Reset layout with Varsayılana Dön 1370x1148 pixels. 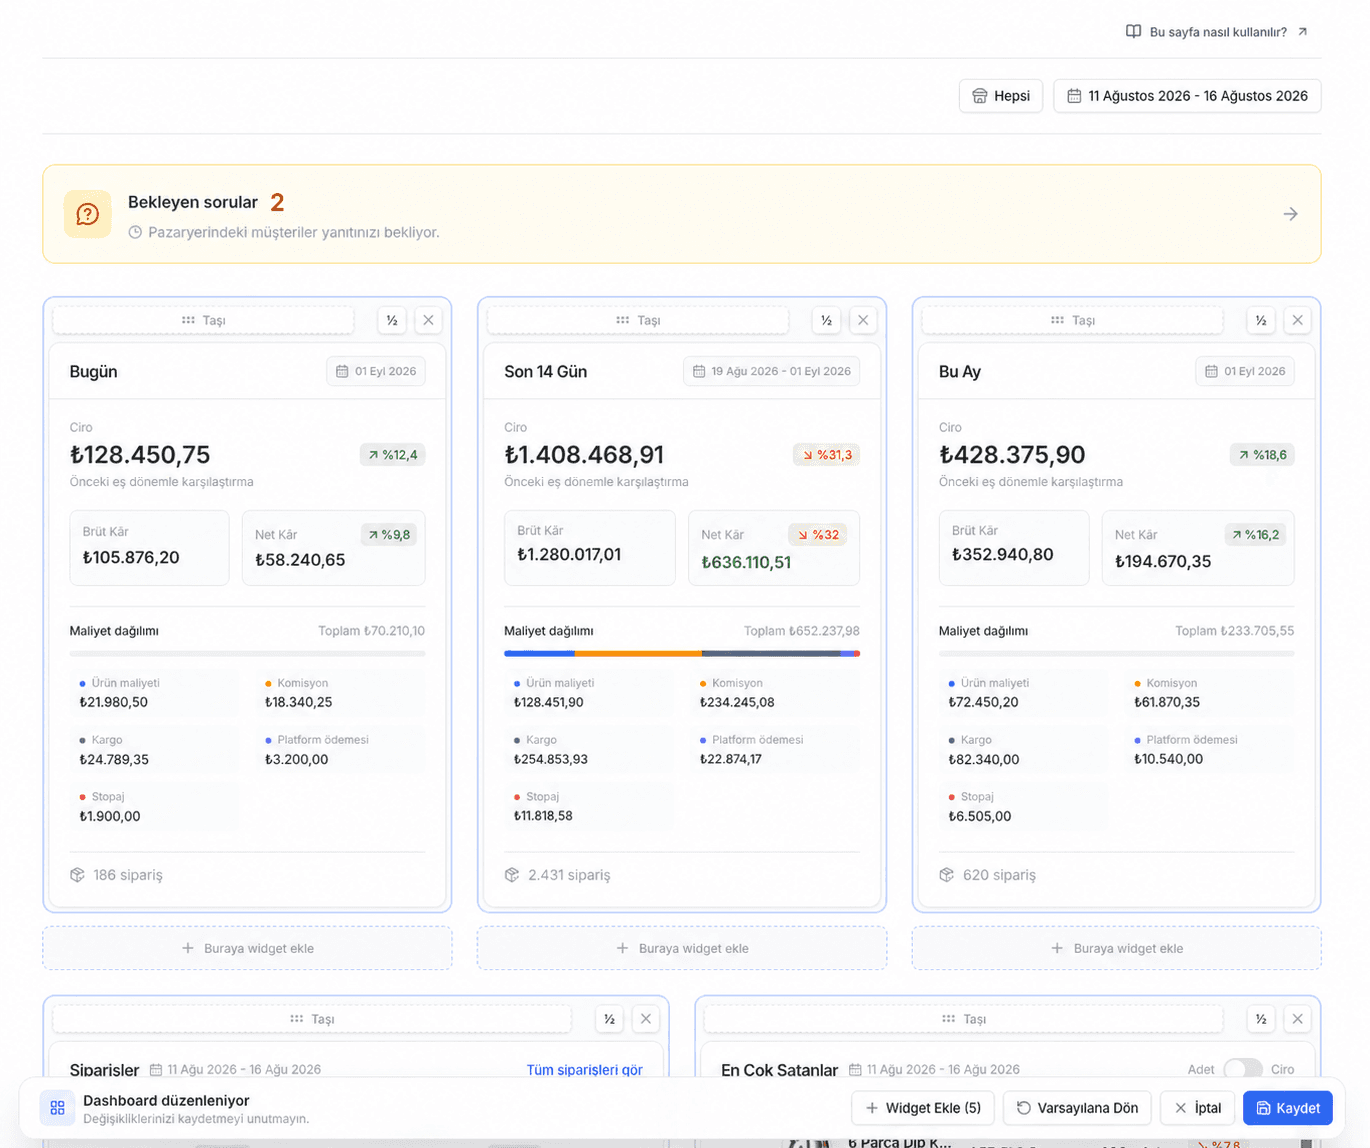[1077, 1108]
